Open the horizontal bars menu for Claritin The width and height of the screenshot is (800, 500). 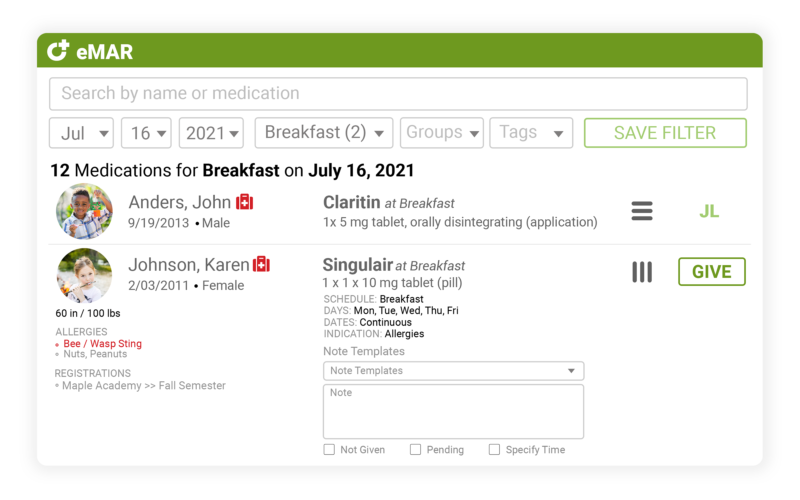click(642, 211)
